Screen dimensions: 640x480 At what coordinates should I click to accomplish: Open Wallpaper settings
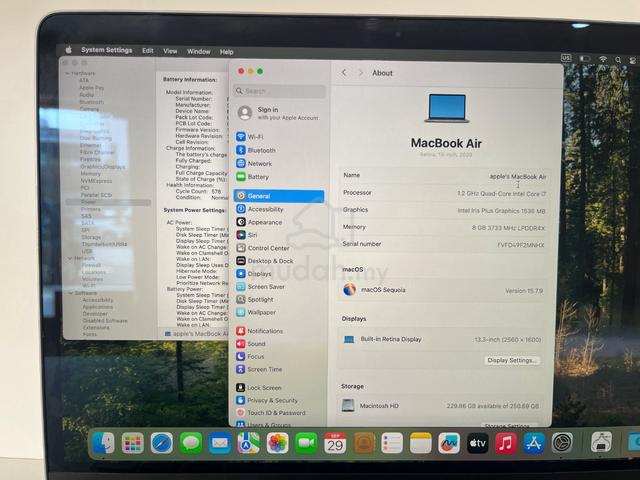tap(256, 312)
